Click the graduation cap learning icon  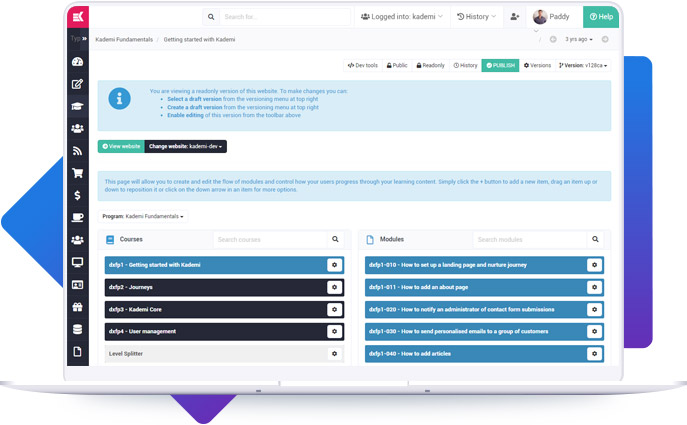point(77,106)
